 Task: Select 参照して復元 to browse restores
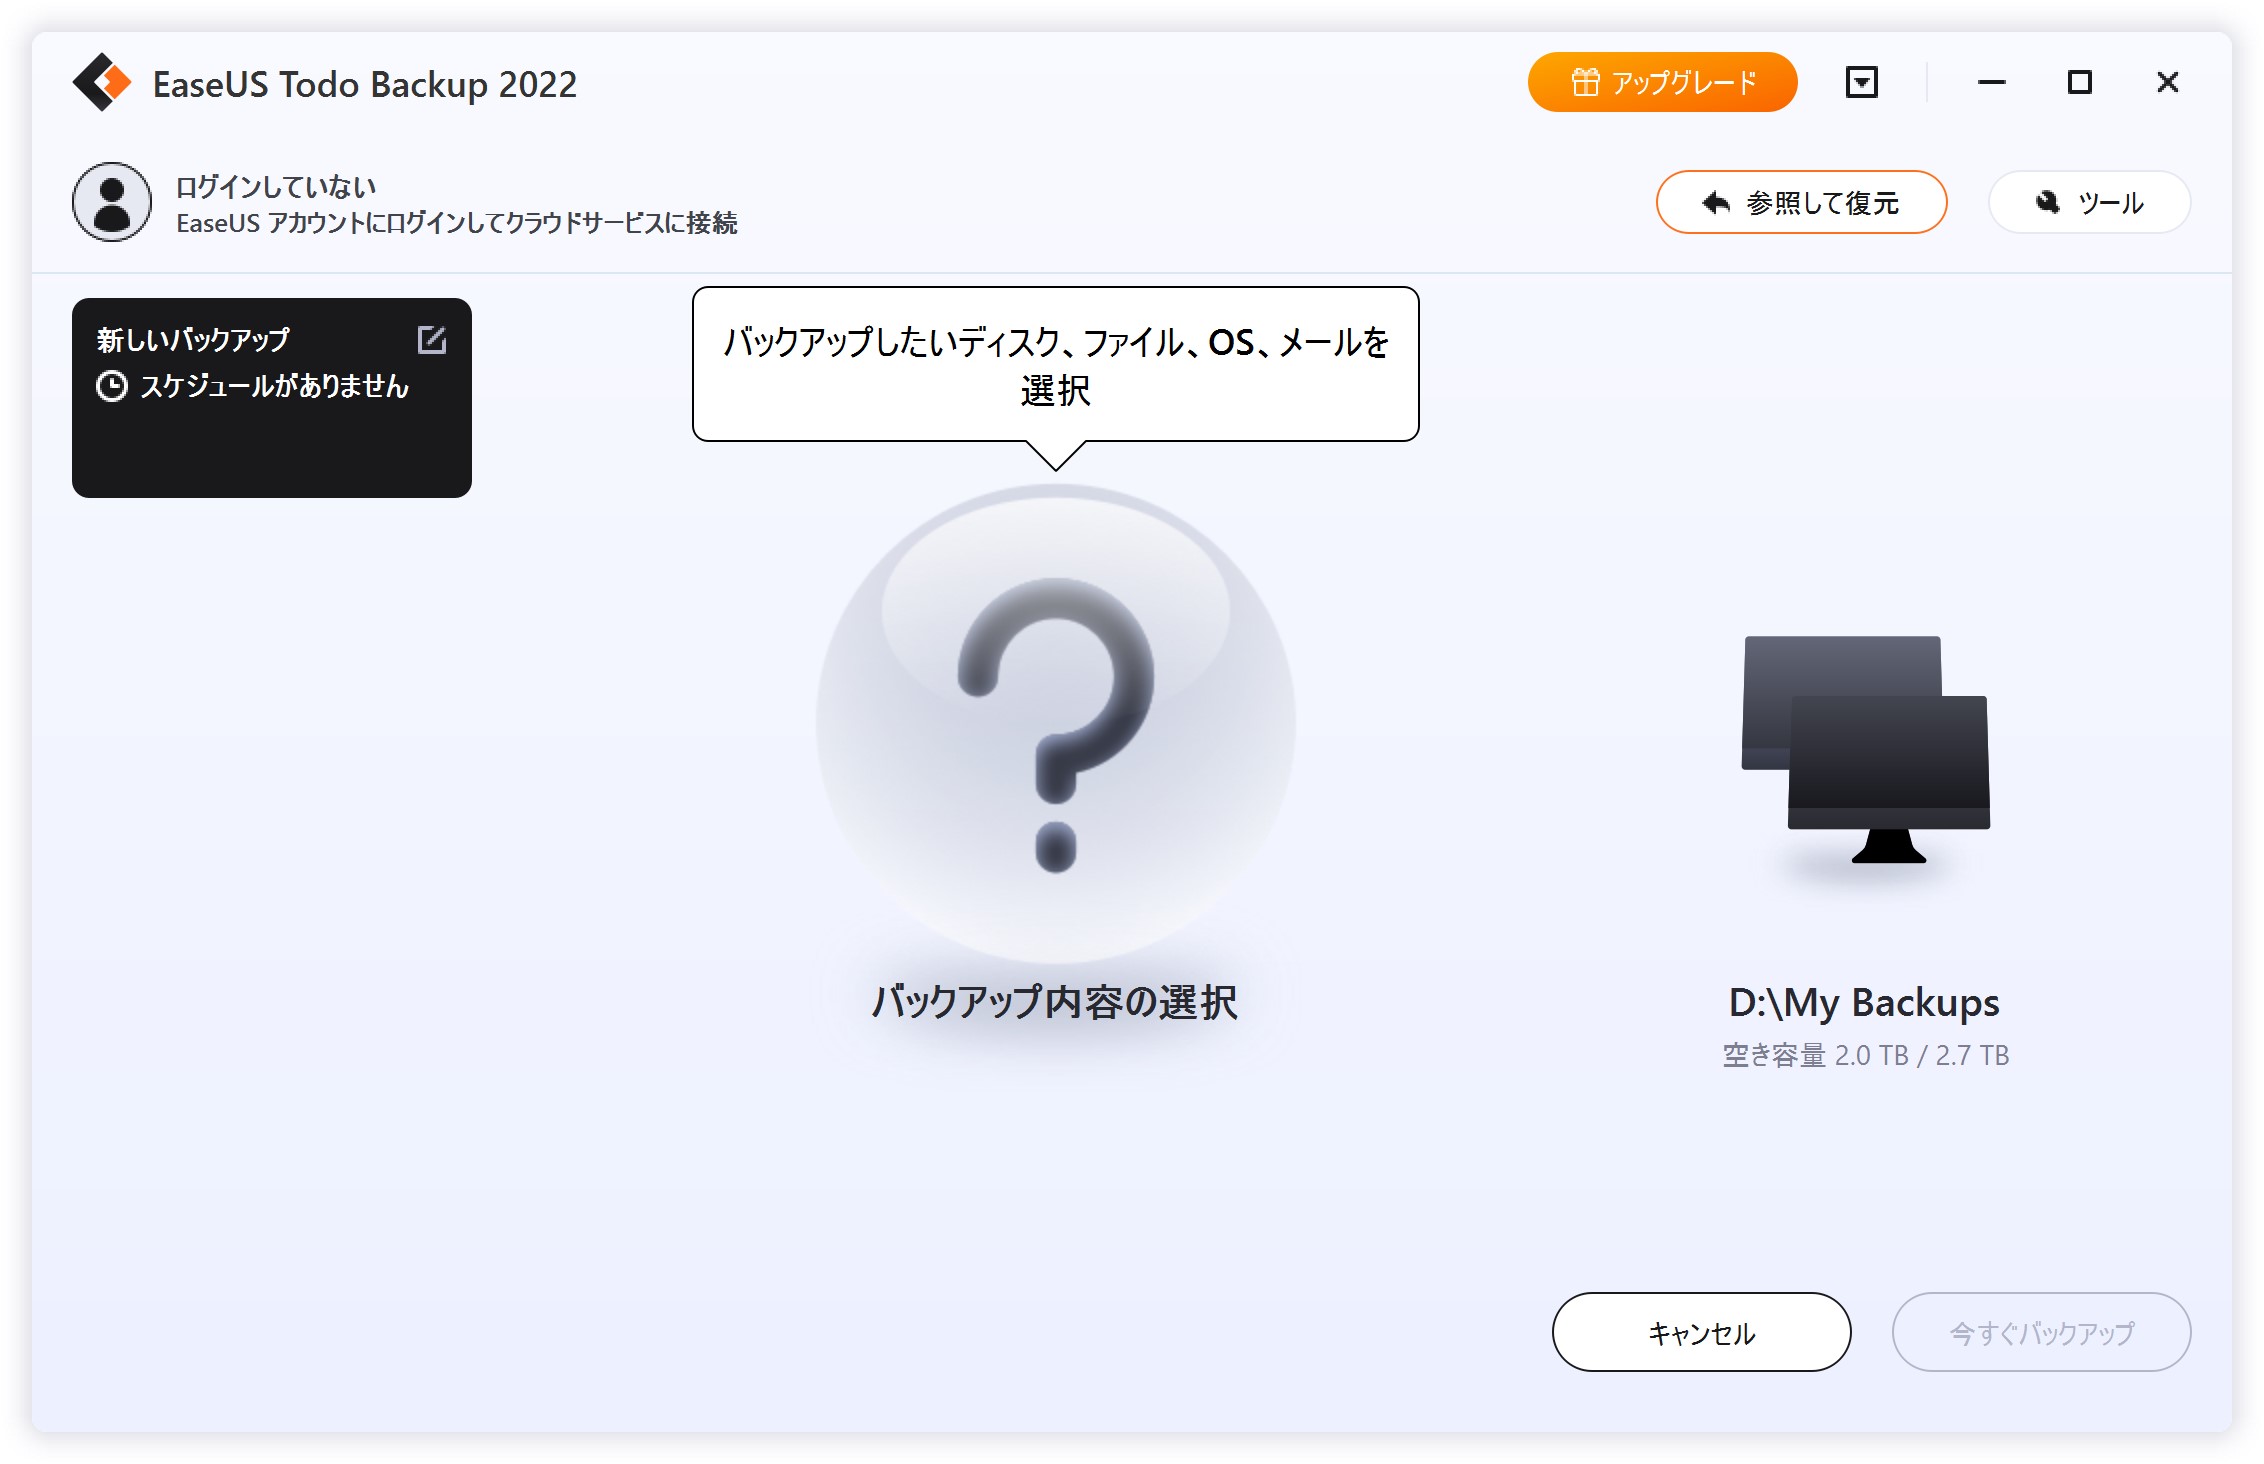click(1800, 201)
